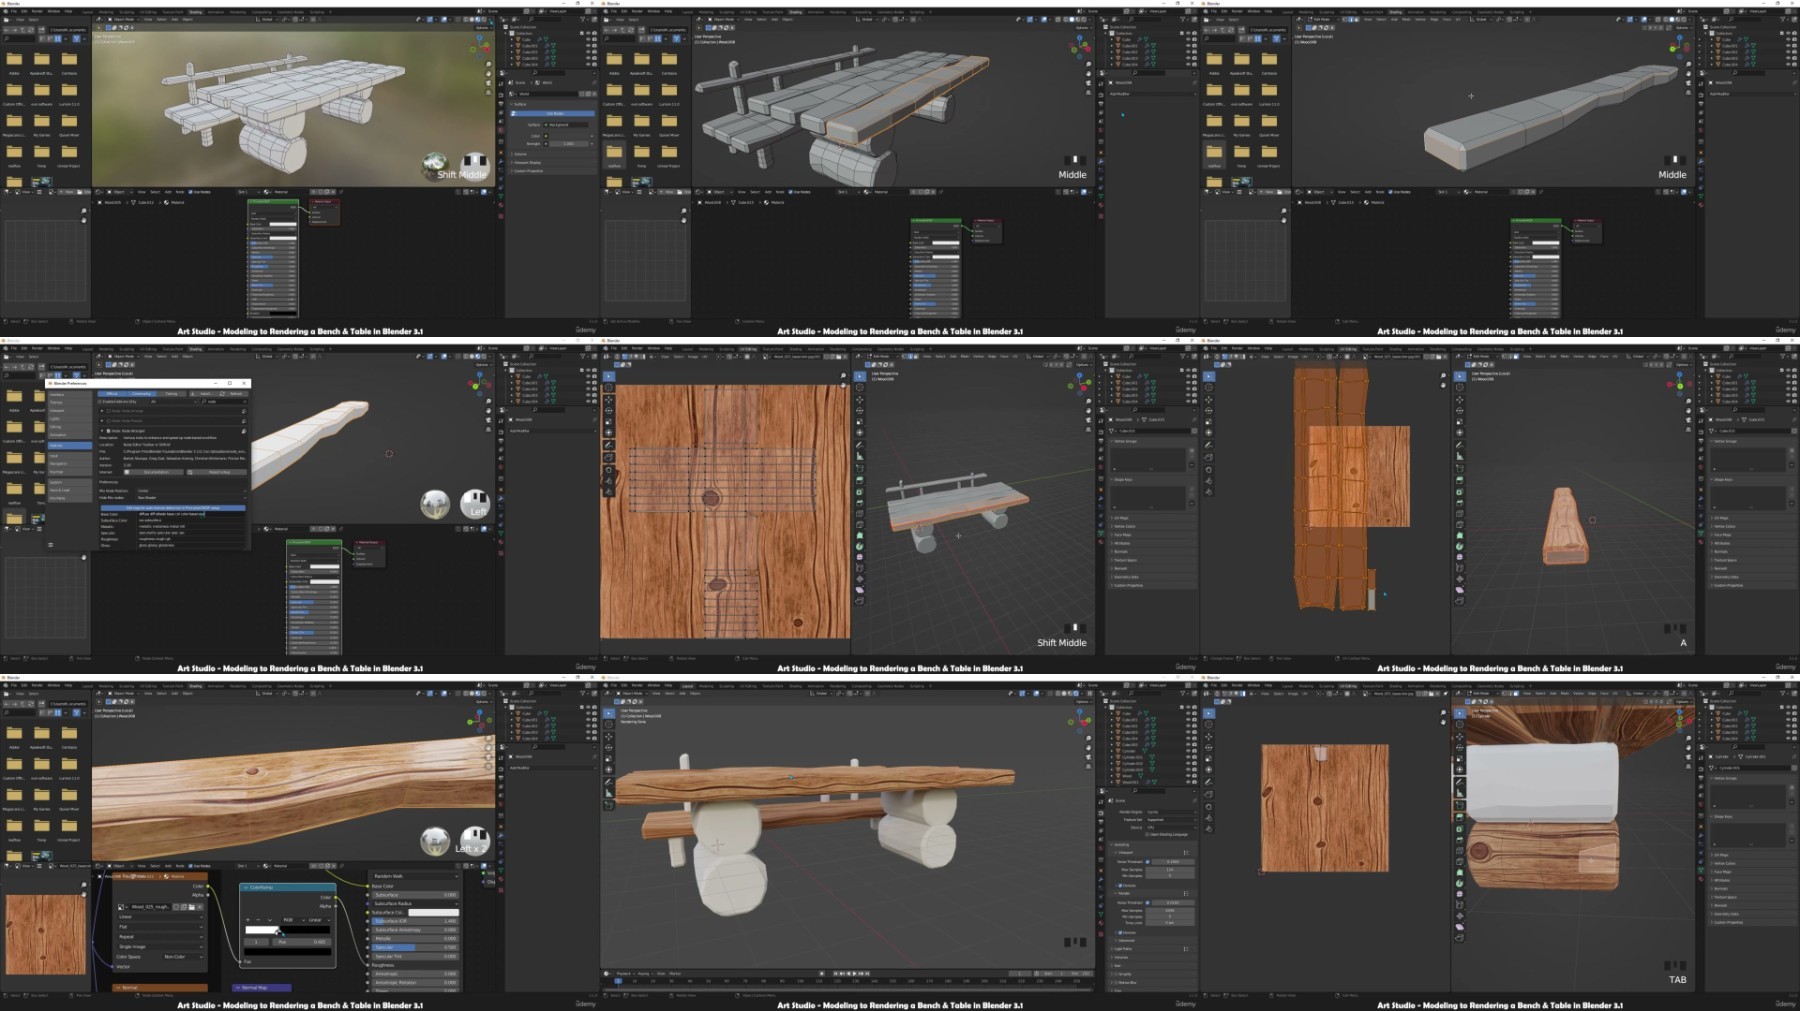Open the World properties tab beside the Cycles settings
The height and width of the screenshot is (1011, 1800).
[1101, 847]
